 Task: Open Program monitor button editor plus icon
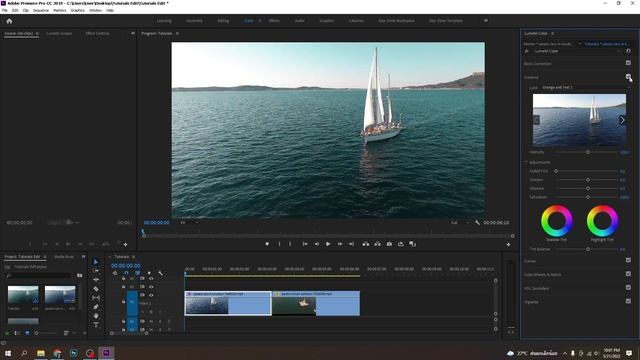(509, 244)
